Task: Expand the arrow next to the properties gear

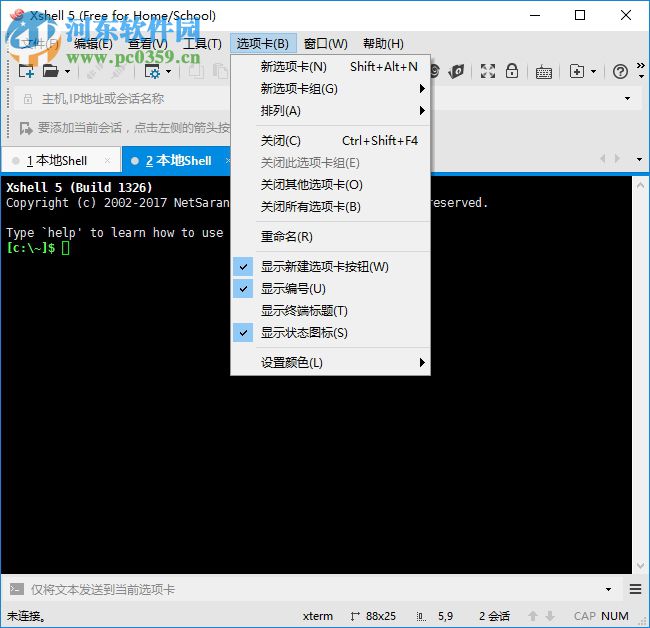Action: tap(168, 72)
